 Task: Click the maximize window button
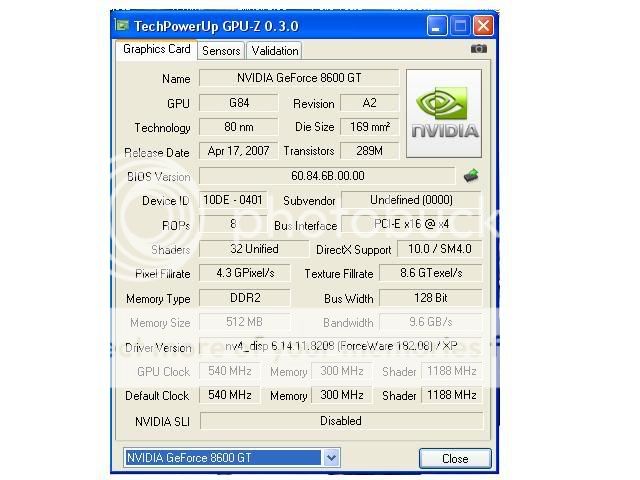460,26
